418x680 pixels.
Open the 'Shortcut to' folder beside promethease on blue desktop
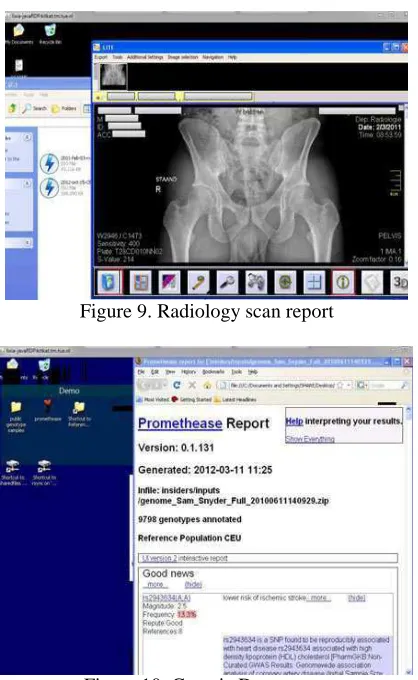(x=79, y=414)
